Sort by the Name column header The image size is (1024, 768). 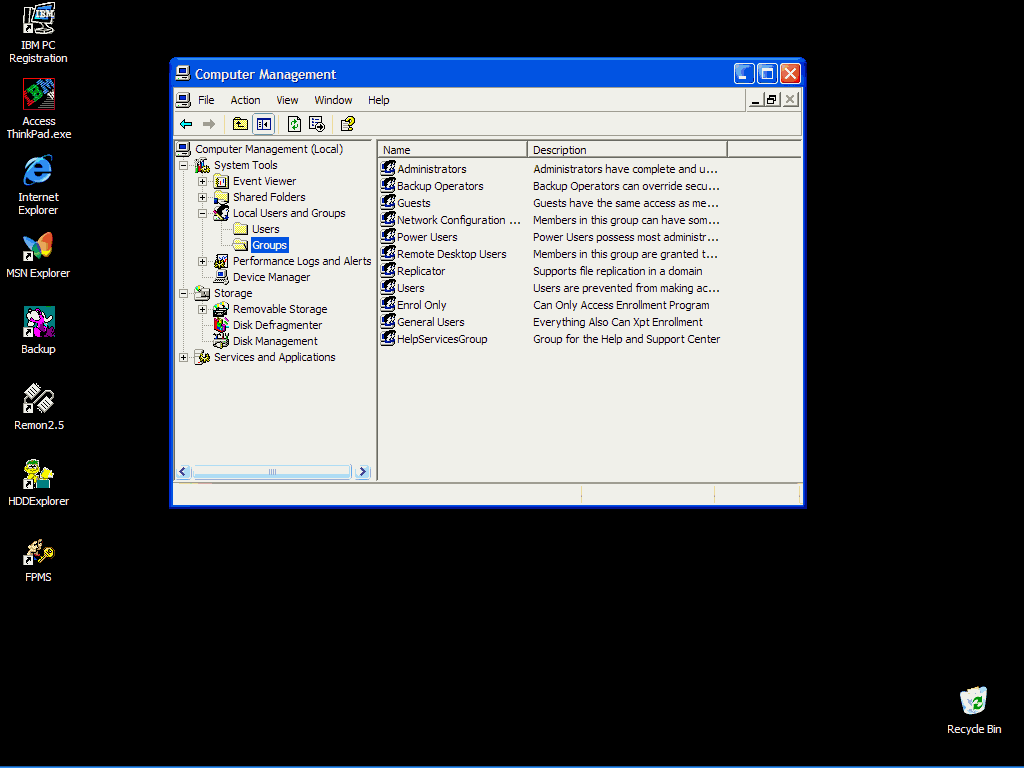[452, 150]
